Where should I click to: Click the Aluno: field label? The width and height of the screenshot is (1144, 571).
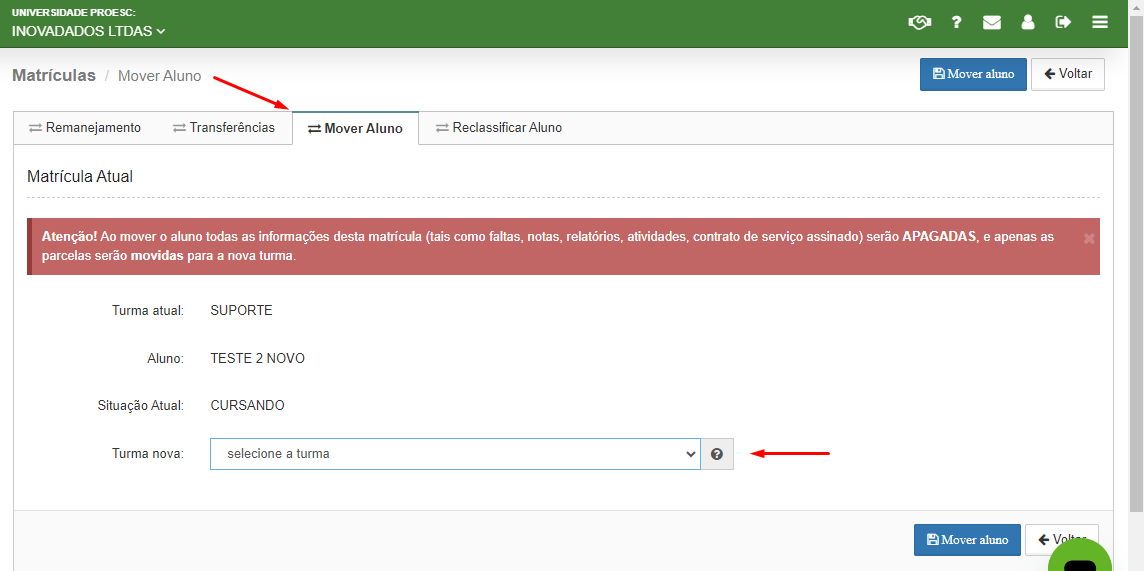tap(166, 359)
